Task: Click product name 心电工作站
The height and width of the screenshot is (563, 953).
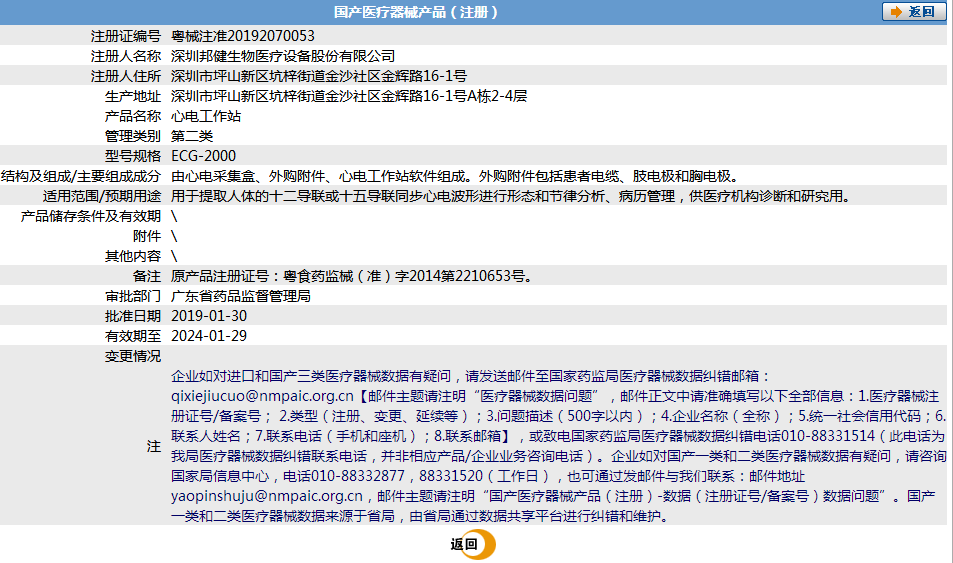Action: click(x=206, y=116)
